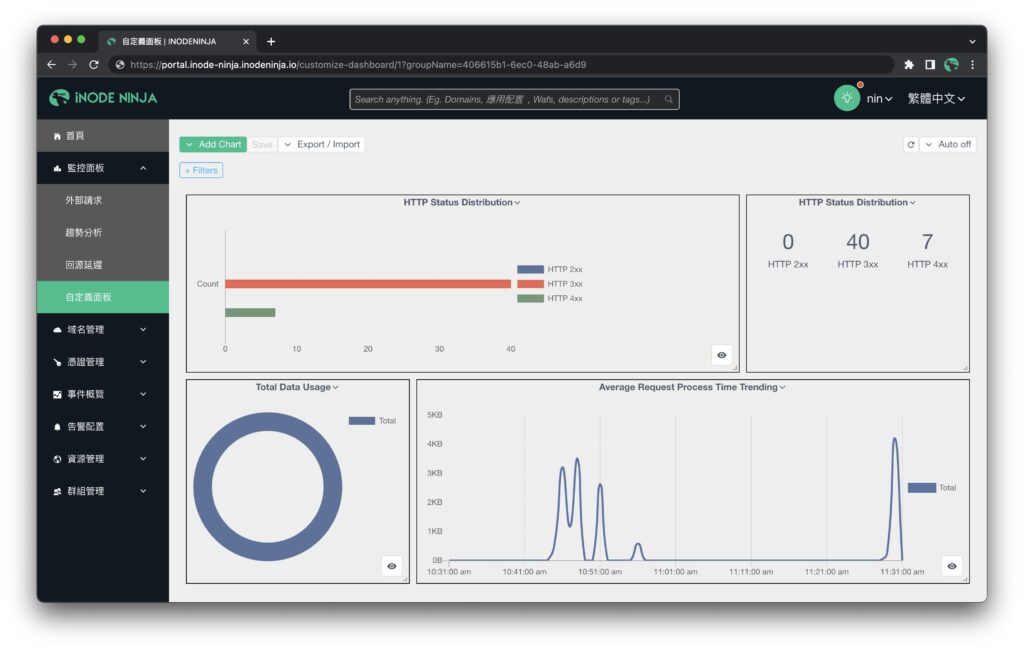The image size is (1024, 651).
Task: Click the 11:01:00 am x-axis label
Action: click(x=675, y=572)
